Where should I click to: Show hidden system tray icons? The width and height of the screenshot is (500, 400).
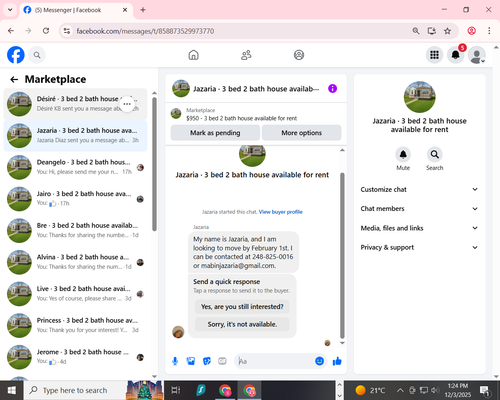400,390
